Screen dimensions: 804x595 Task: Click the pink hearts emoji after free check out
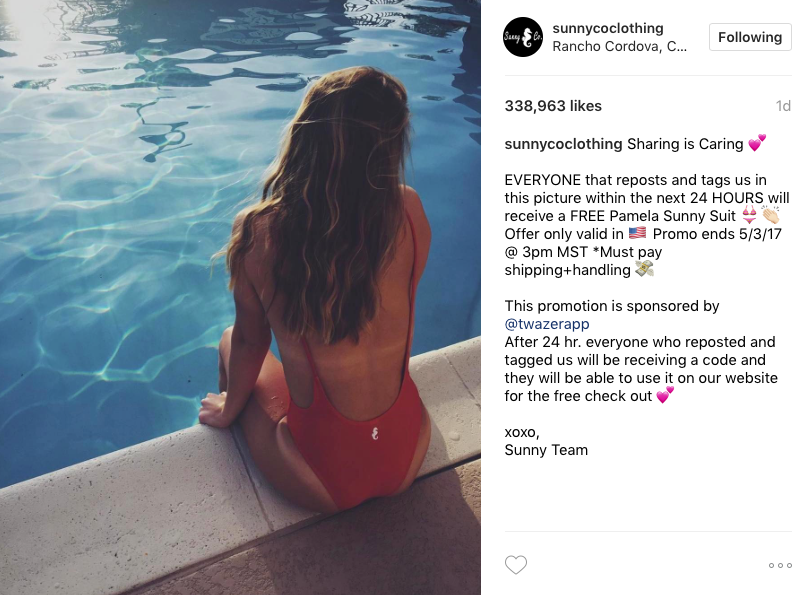[665, 395]
